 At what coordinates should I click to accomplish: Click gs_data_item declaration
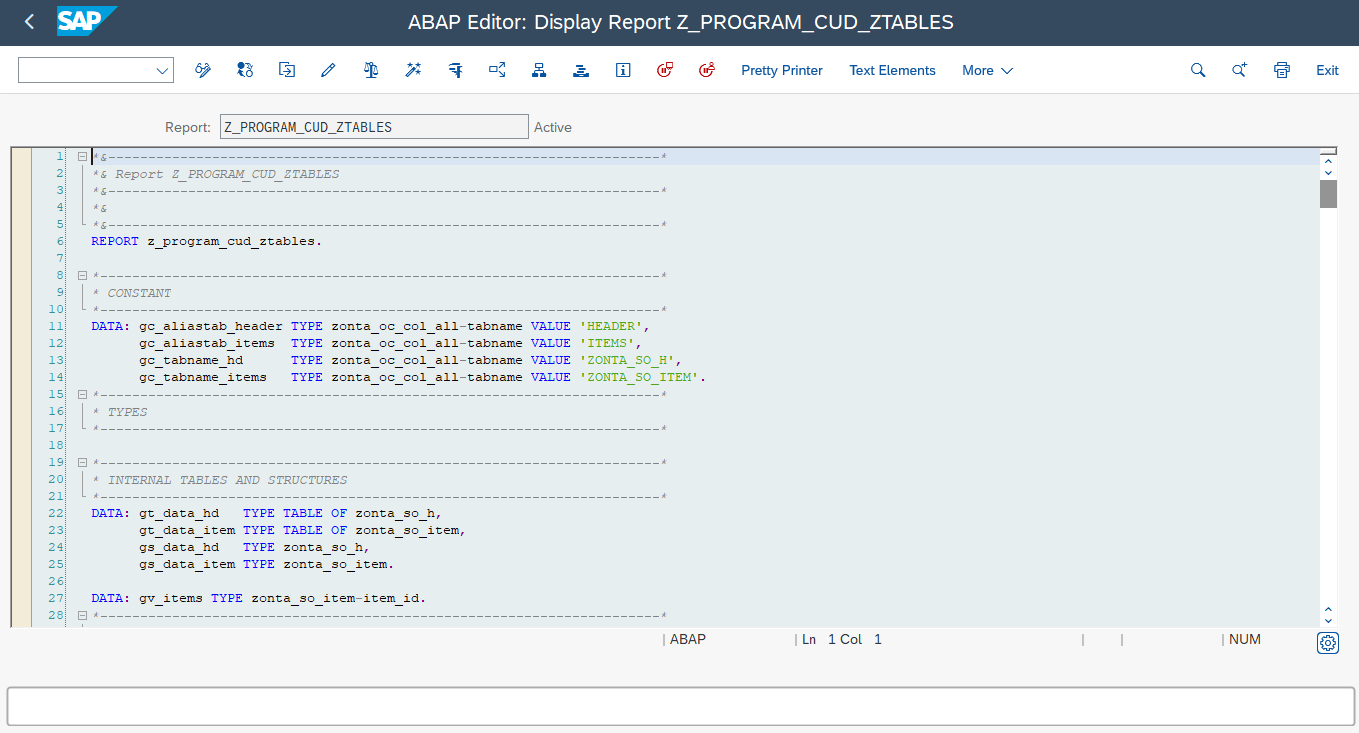(x=187, y=564)
